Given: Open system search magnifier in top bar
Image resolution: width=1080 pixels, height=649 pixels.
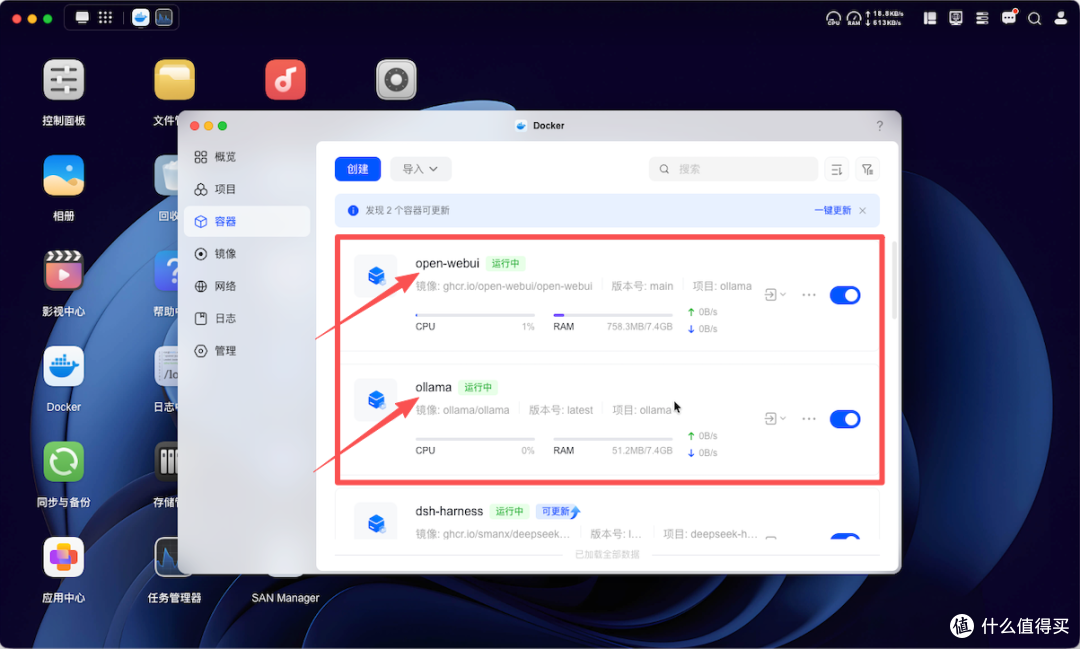Looking at the screenshot, I should pos(1035,19).
